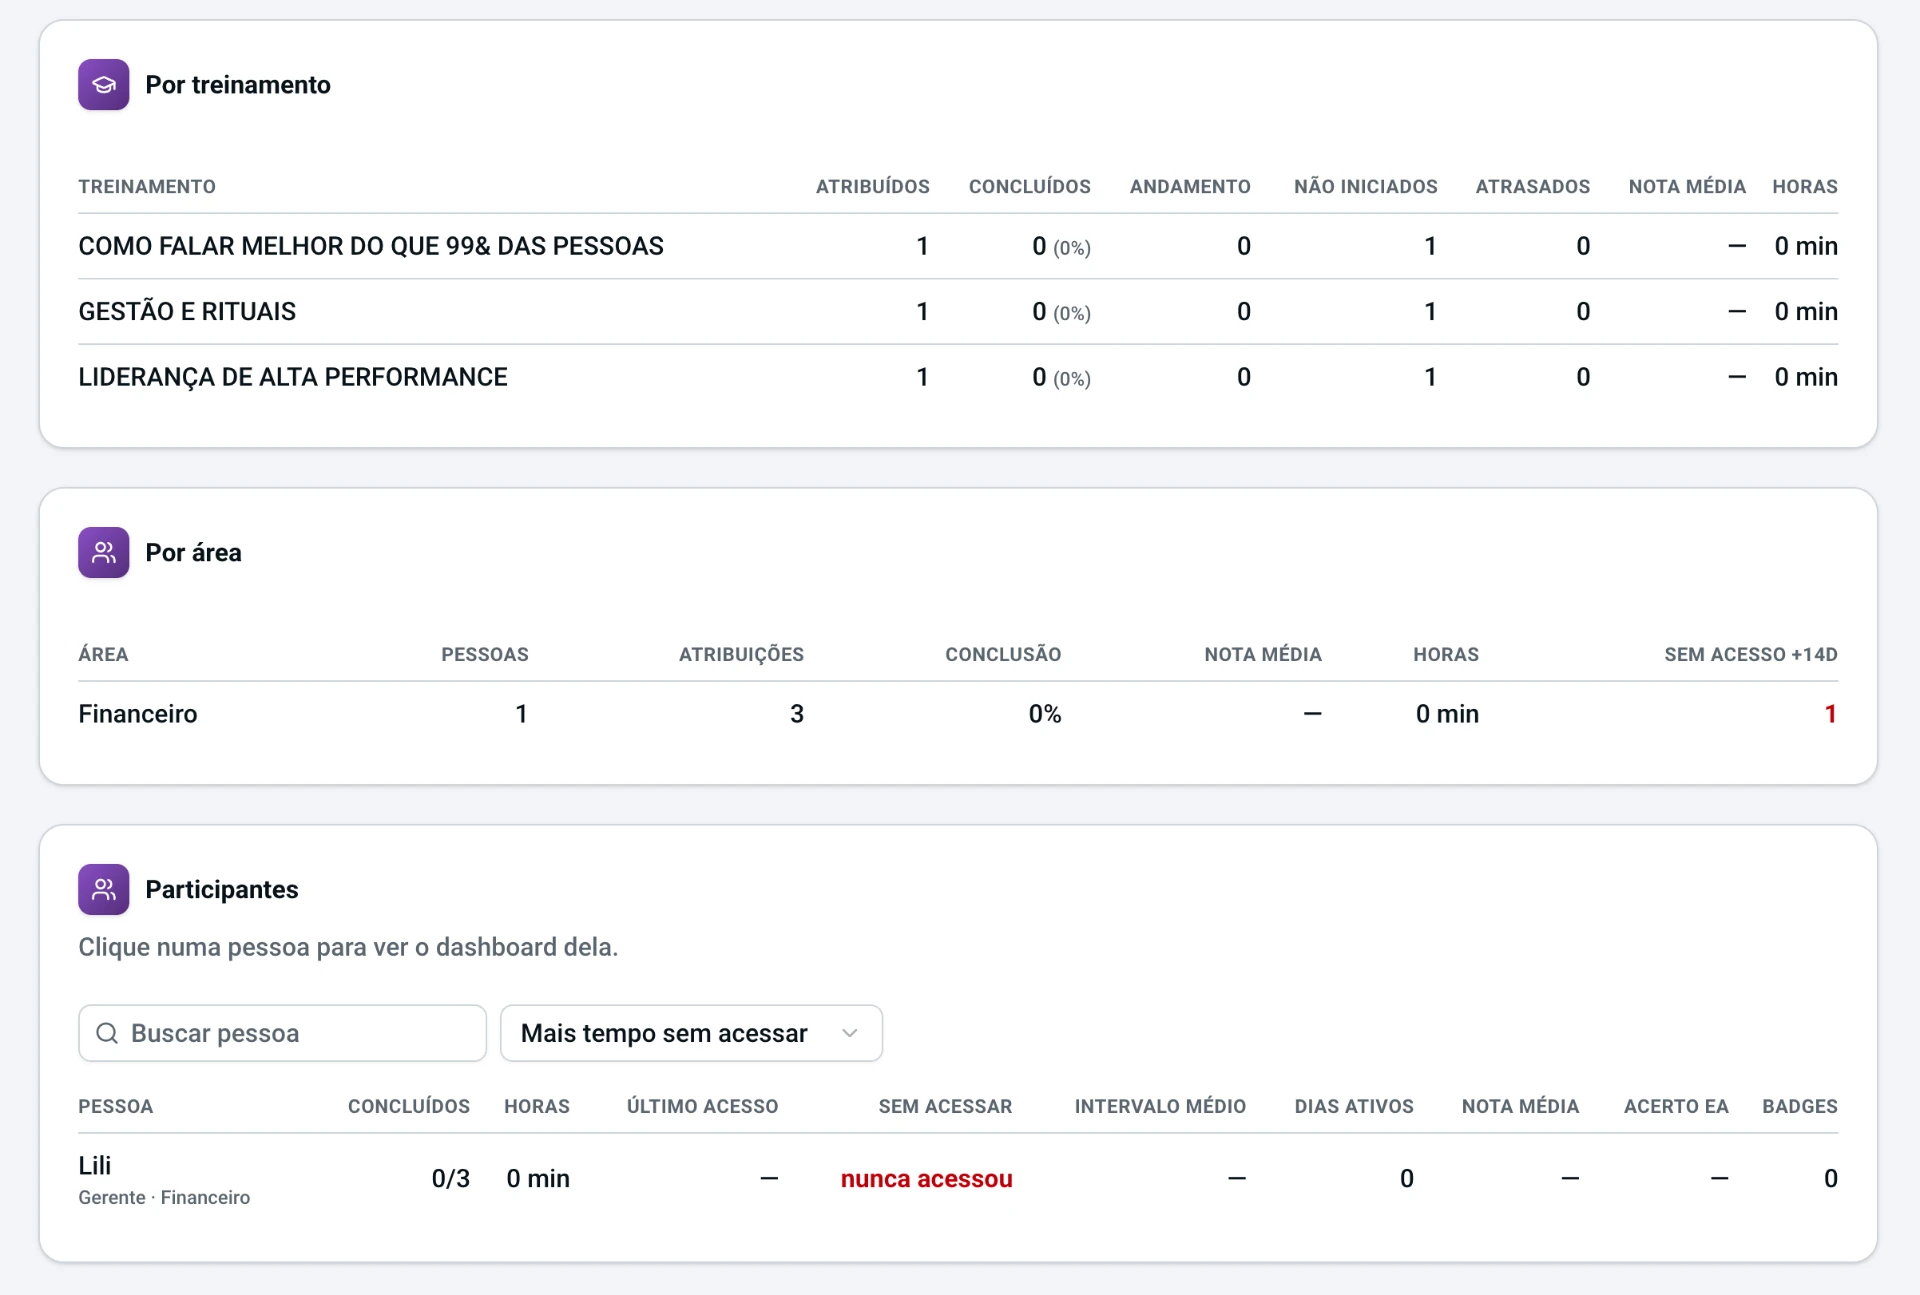The height and width of the screenshot is (1295, 1920).
Task: Click the chevron arrow of the sort dropdown
Action: (x=850, y=1033)
